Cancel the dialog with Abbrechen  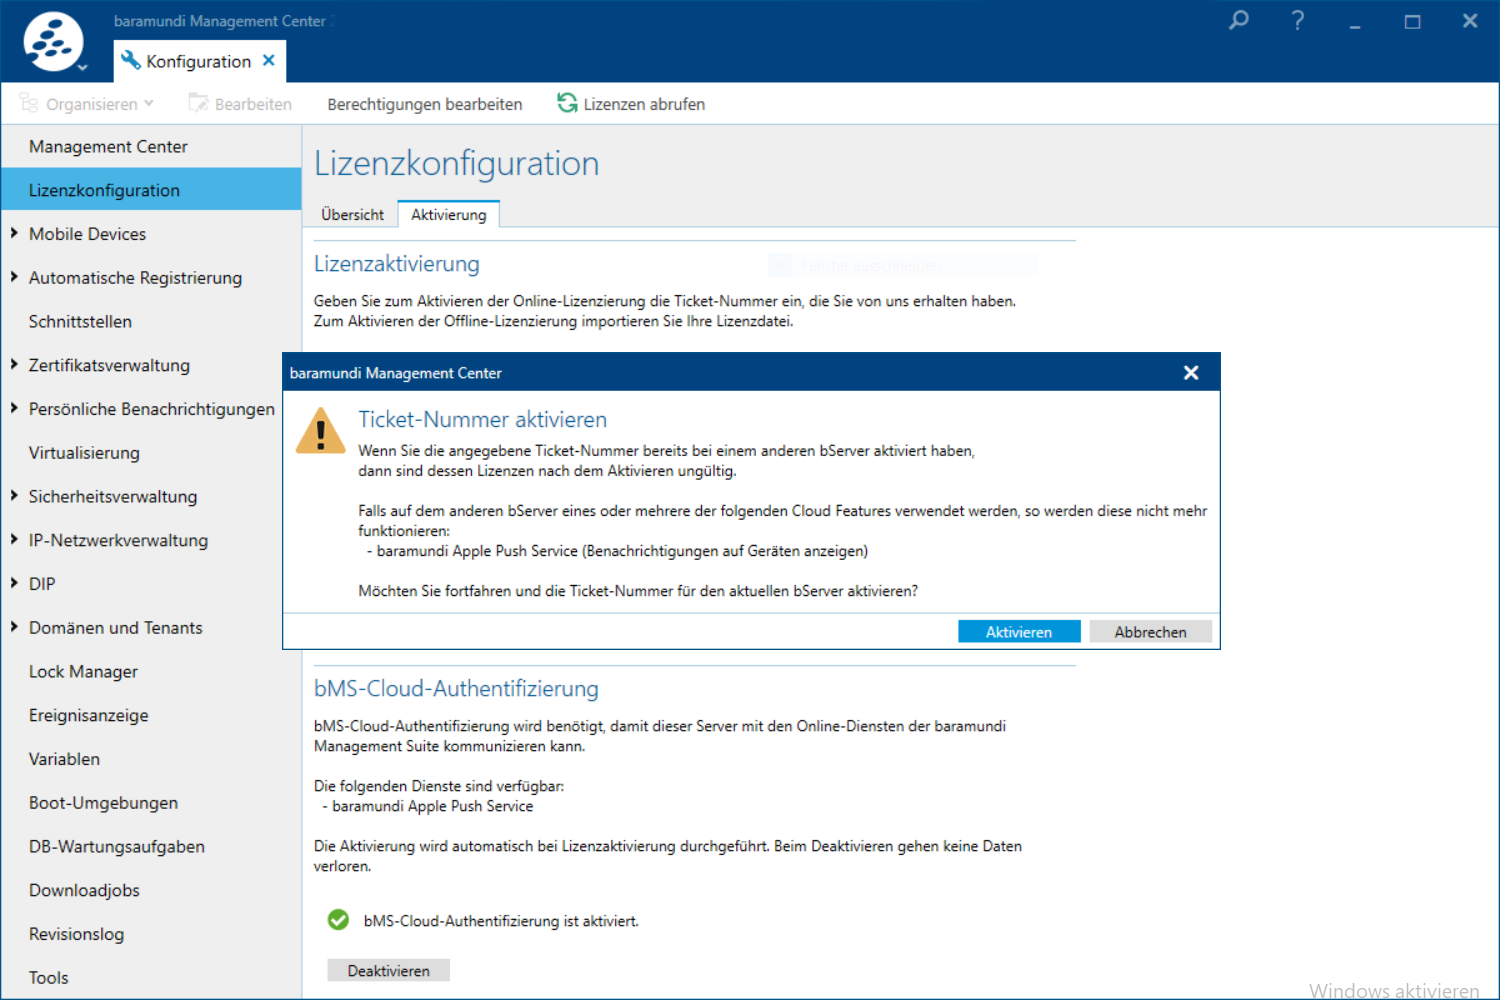point(1150,632)
